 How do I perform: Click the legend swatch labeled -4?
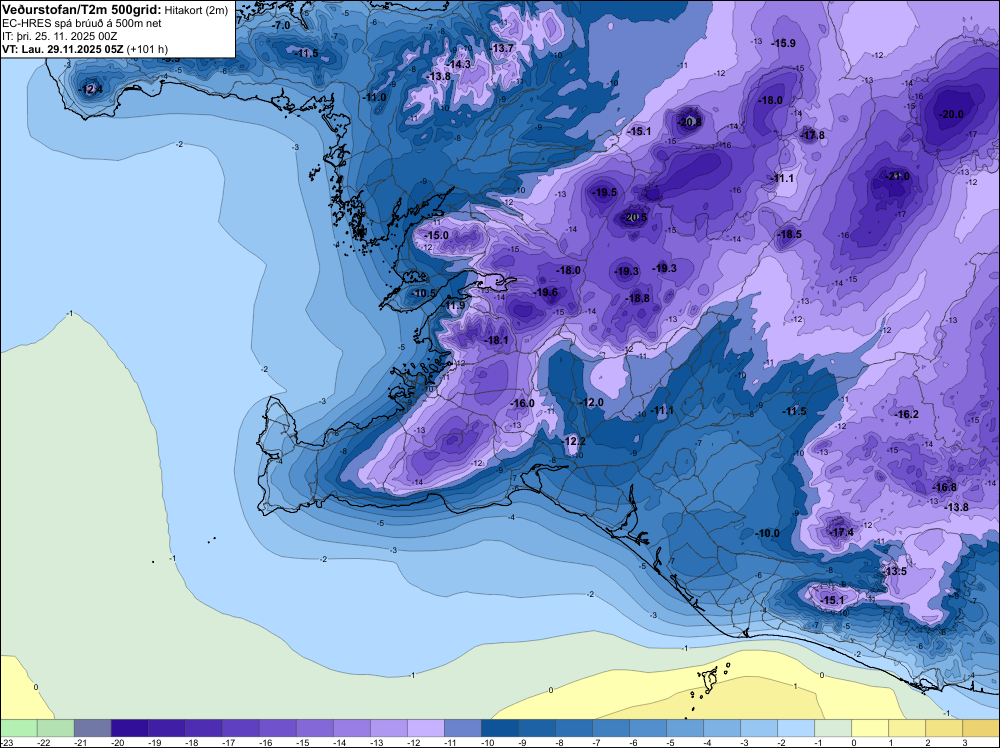point(721,728)
